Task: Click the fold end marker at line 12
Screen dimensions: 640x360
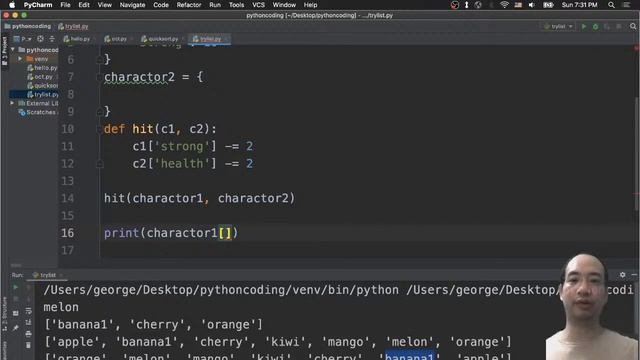Action: (99, 164)
